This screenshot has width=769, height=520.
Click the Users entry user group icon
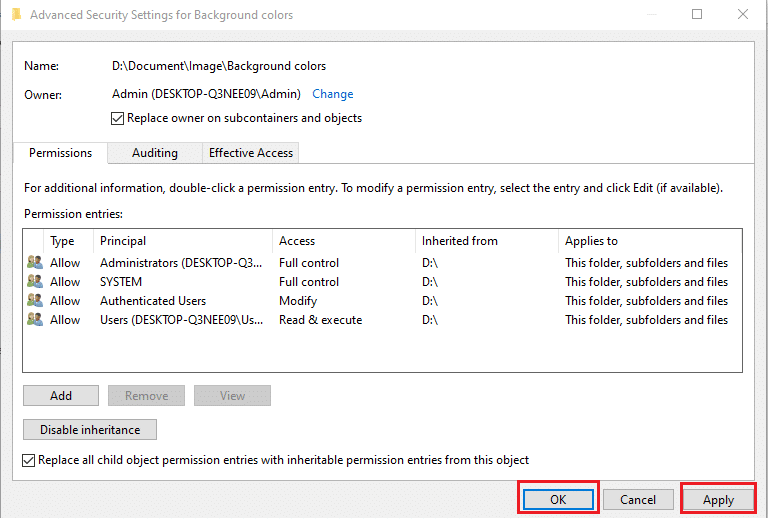[x=35, y=320]
